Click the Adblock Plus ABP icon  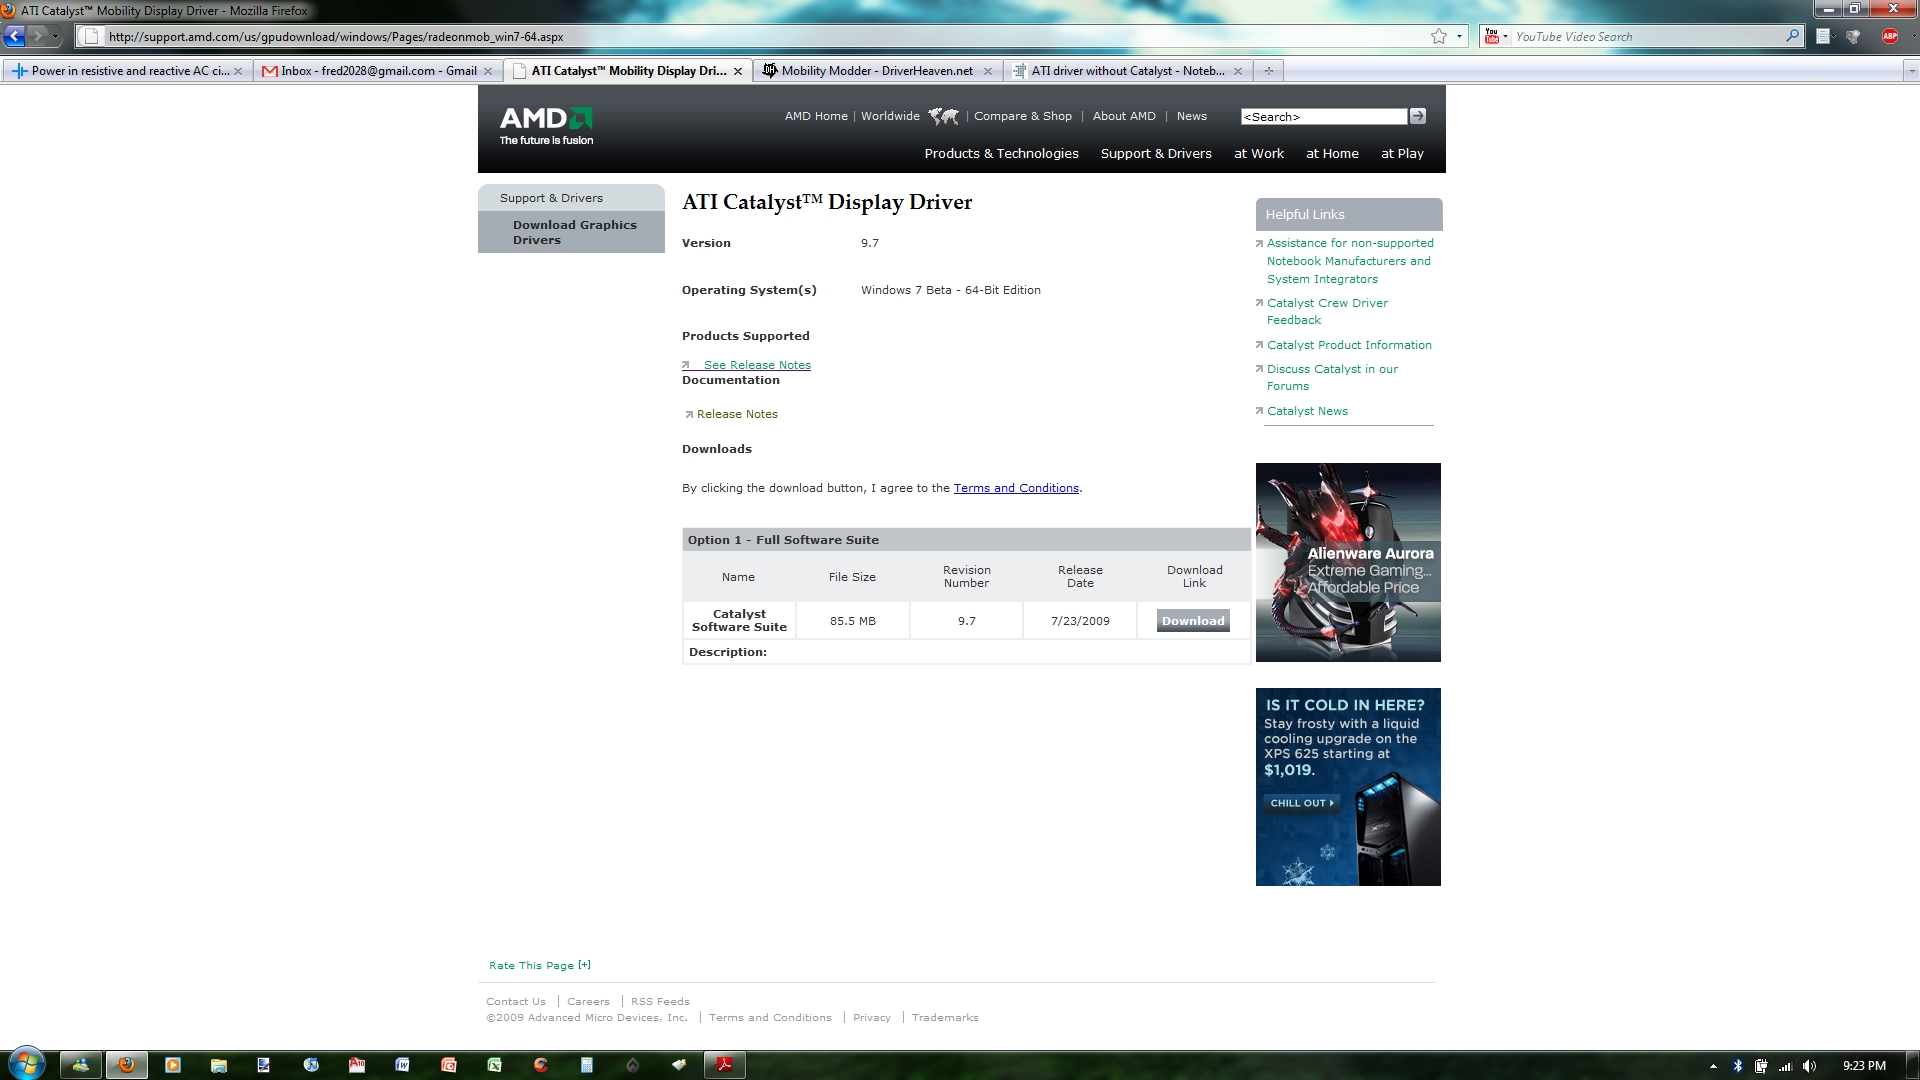click(1890, 37)
